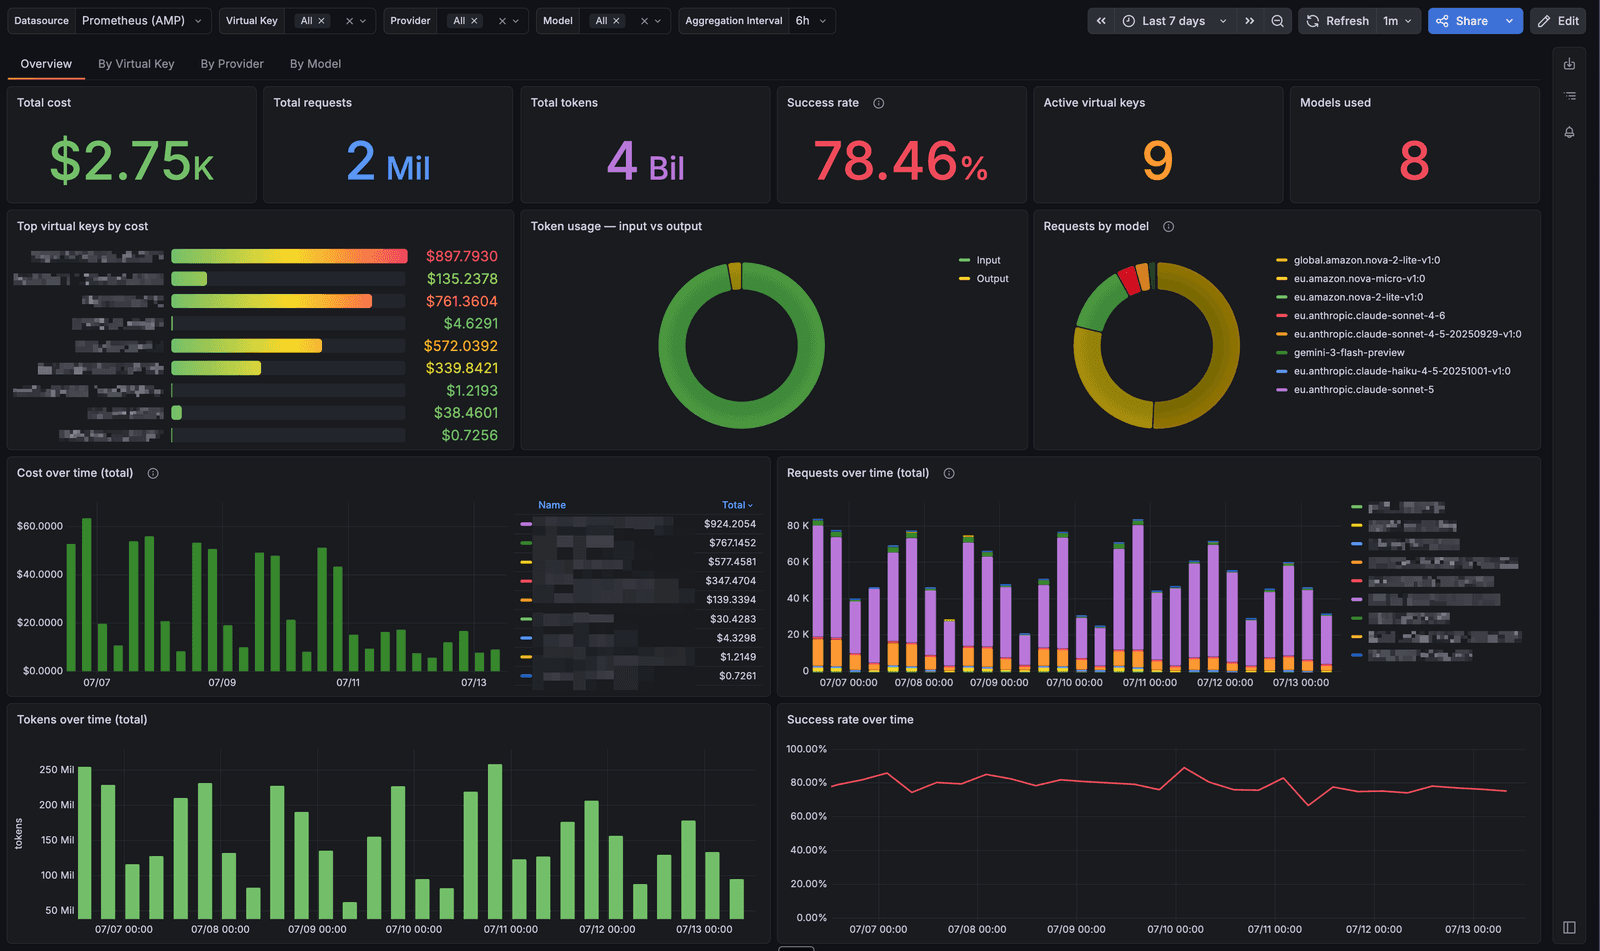
Task: Toggle the Output series in token legend
Action: tap(992, 279)
